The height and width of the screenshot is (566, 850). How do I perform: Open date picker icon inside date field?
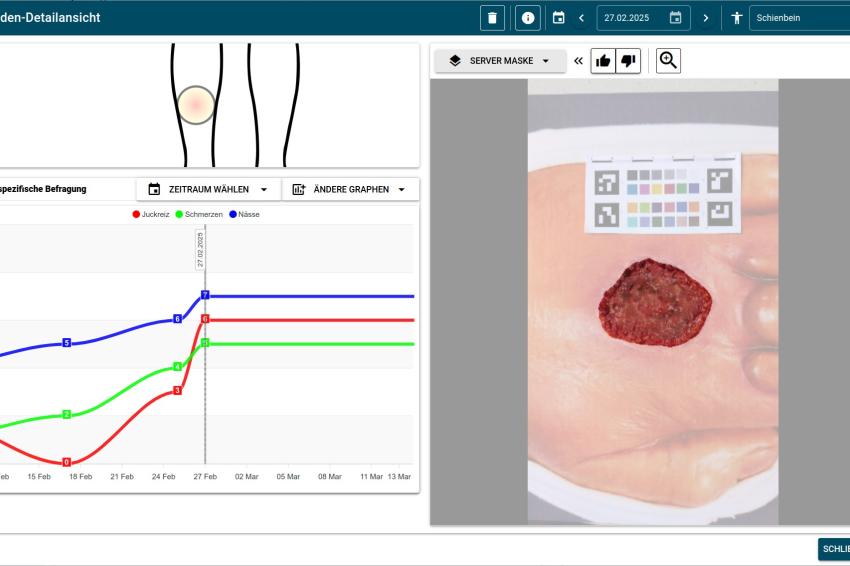(x=675, y=18)
